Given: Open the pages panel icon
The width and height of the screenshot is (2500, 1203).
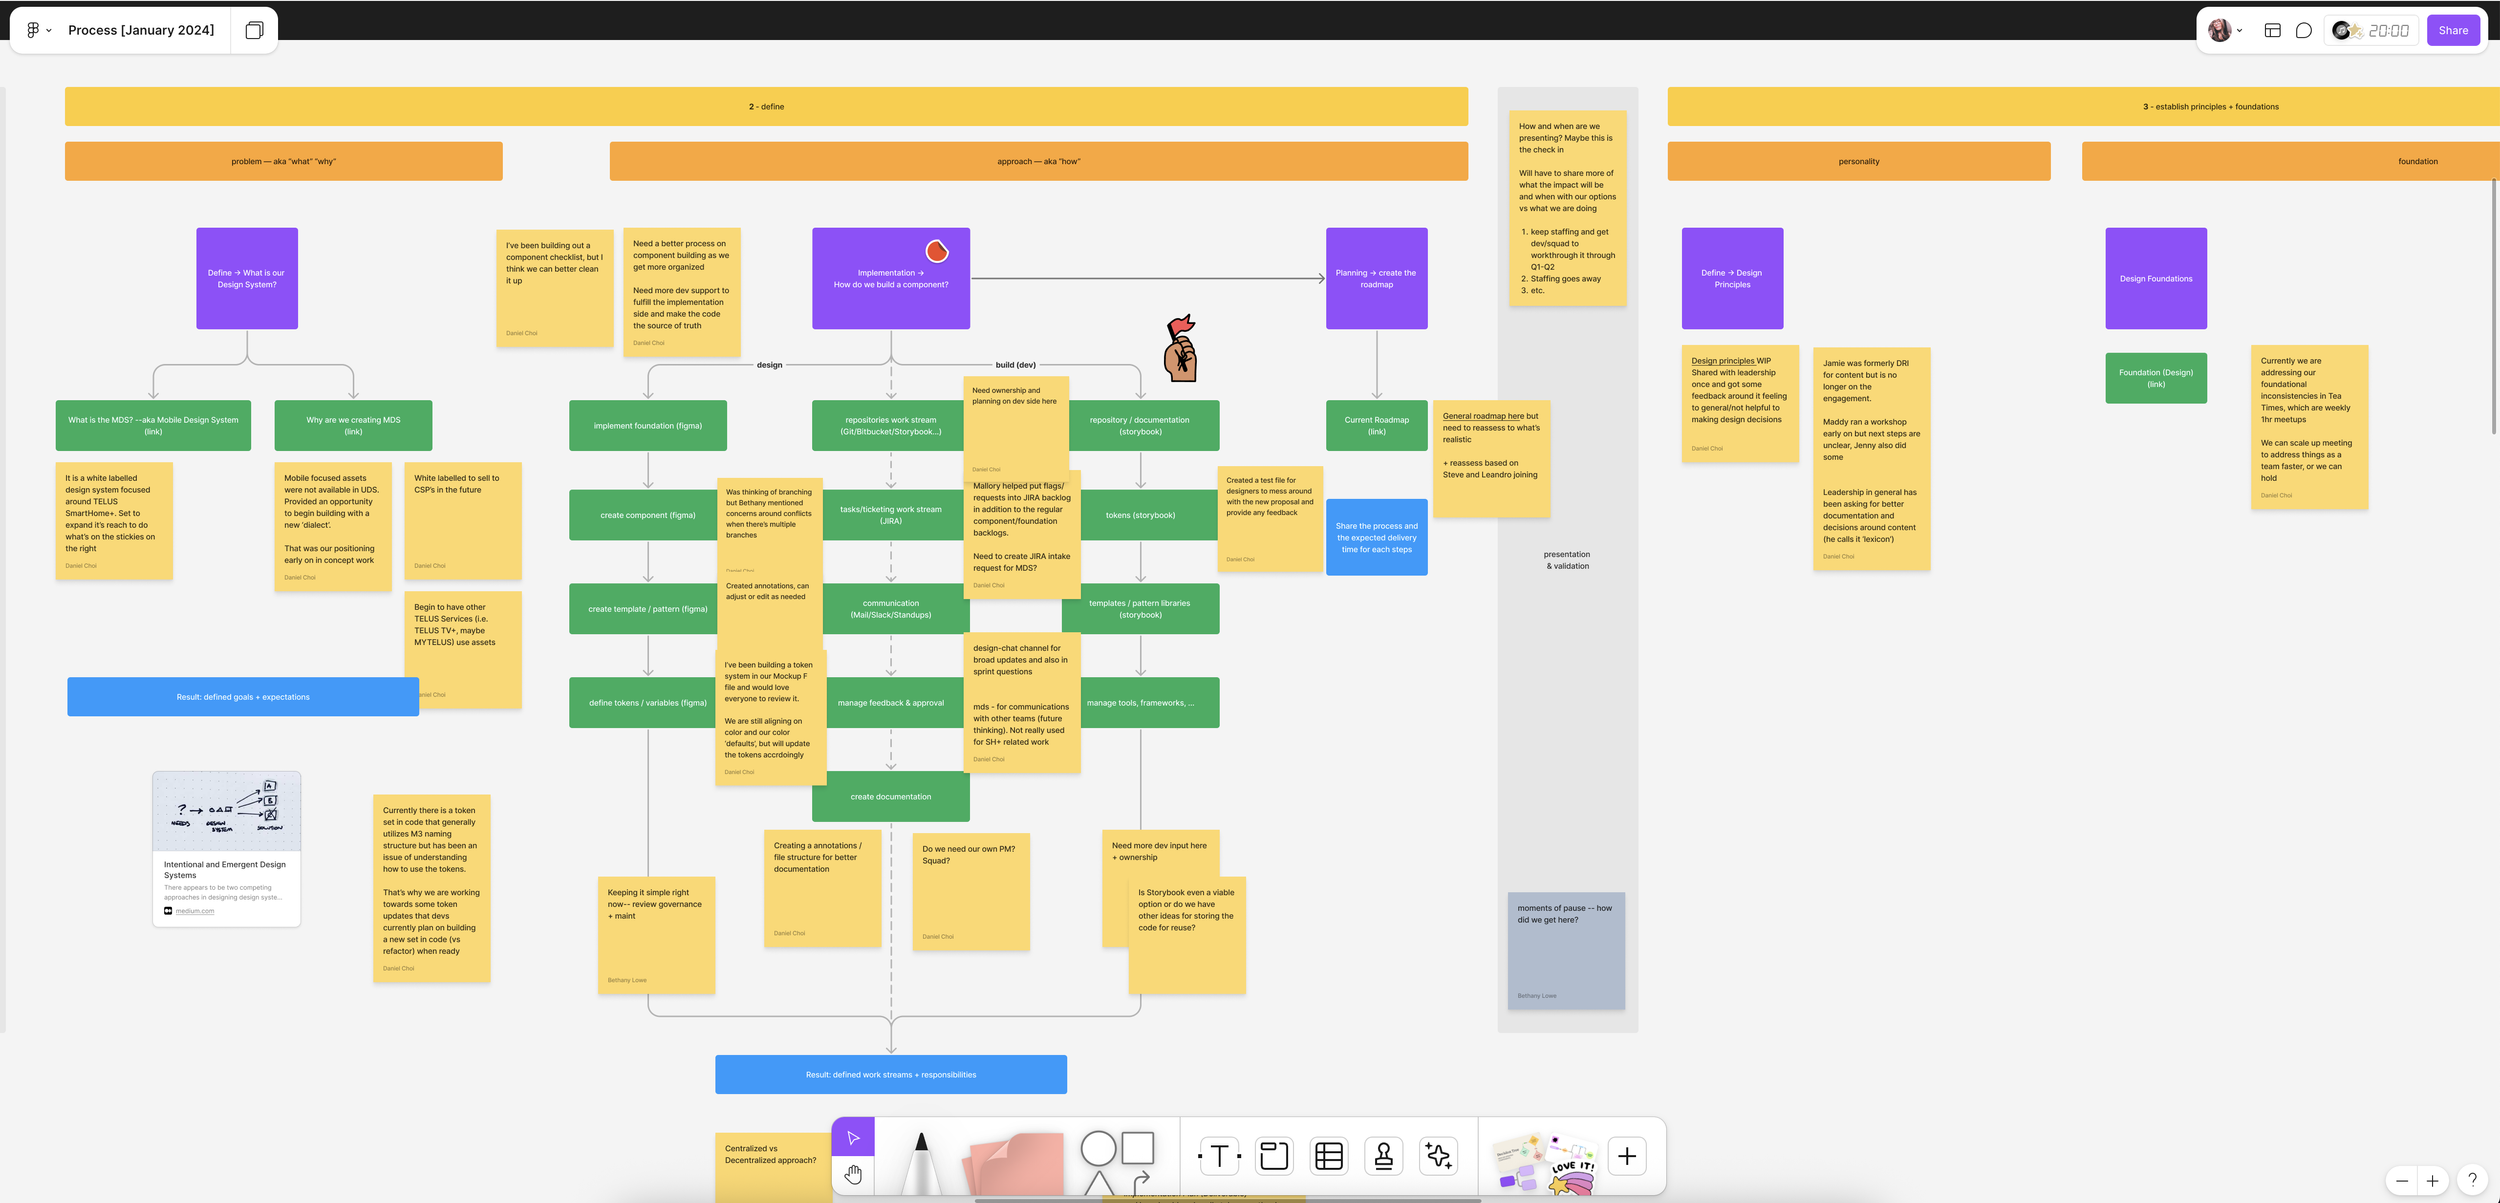Looking at the screenshot, I should pyautogui.click(x=254, y=30).
